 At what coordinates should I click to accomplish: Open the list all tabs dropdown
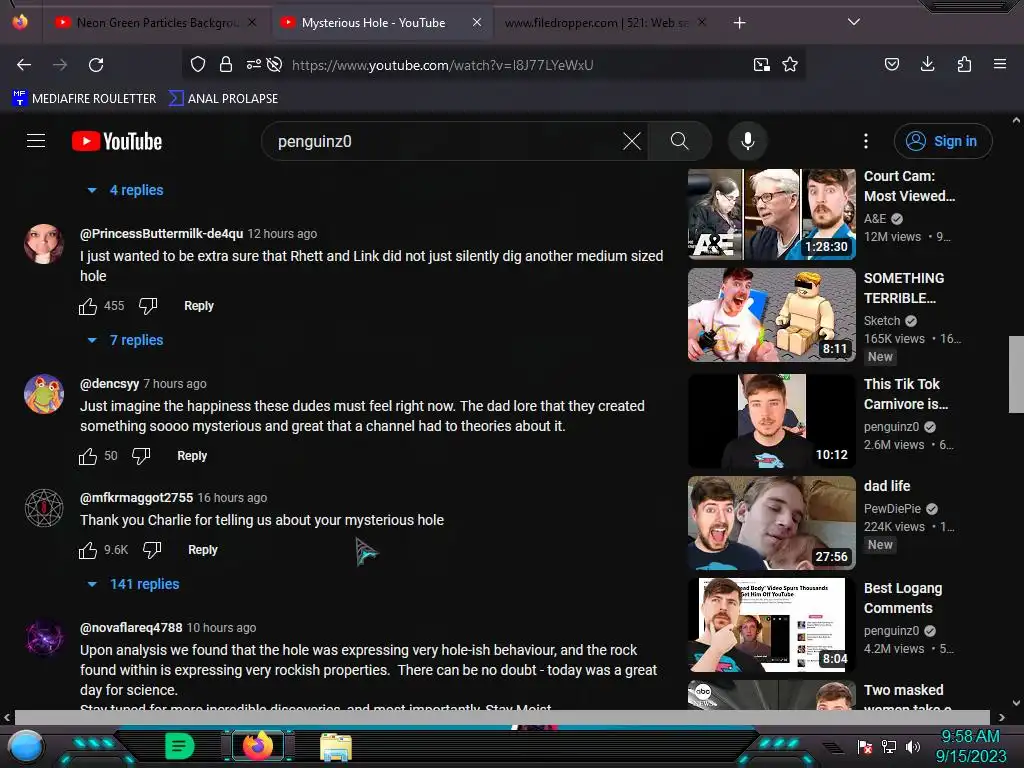854,22
